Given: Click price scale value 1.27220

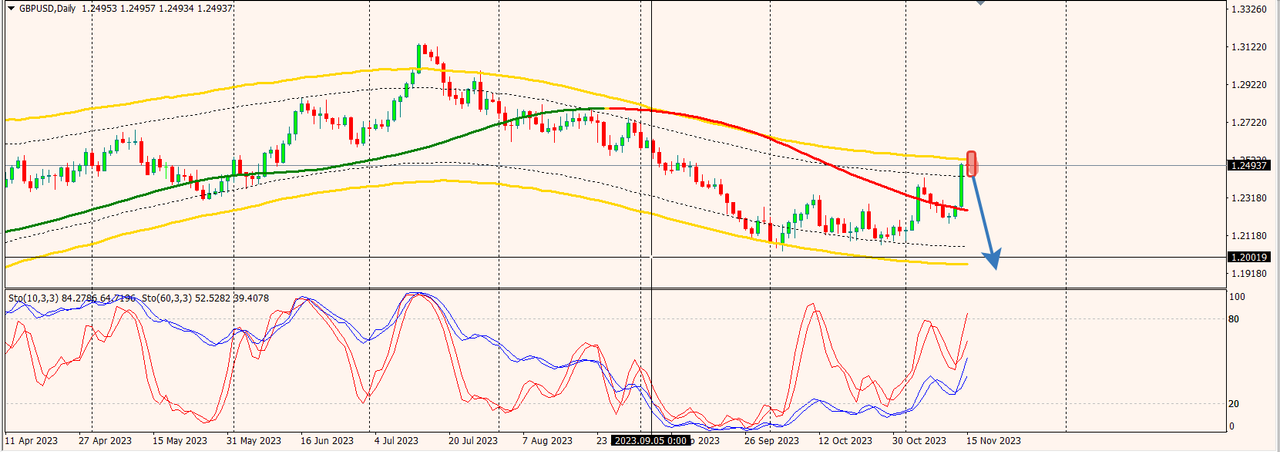Looking at the screenshot, I should click(x=1251, y=123).
